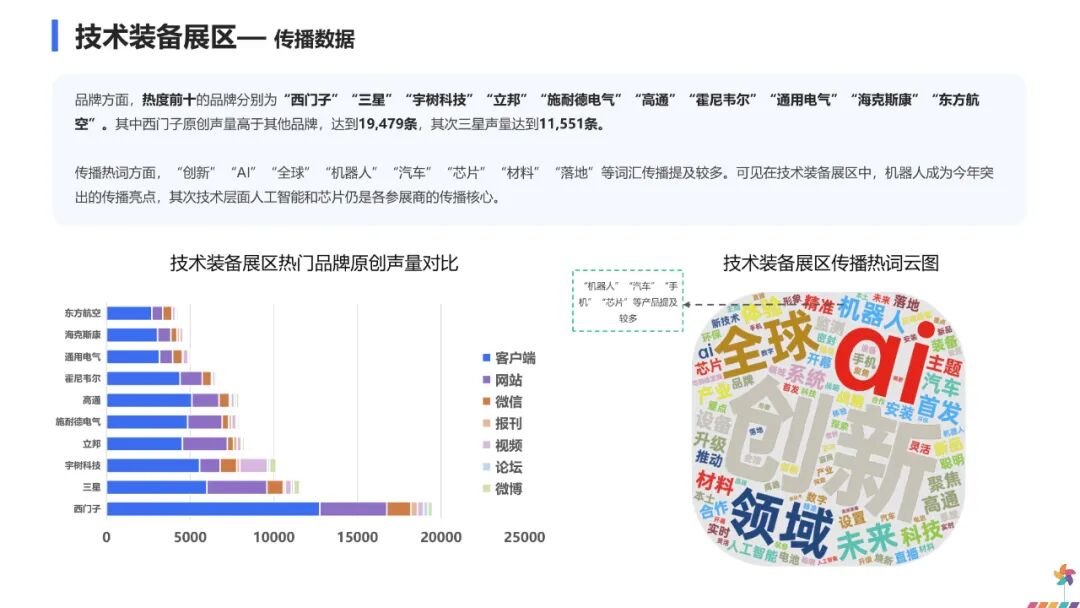1080x608 pixels.
Task: Click the bold figure 11,551条 in the paragraph
Action: point(570,125)
